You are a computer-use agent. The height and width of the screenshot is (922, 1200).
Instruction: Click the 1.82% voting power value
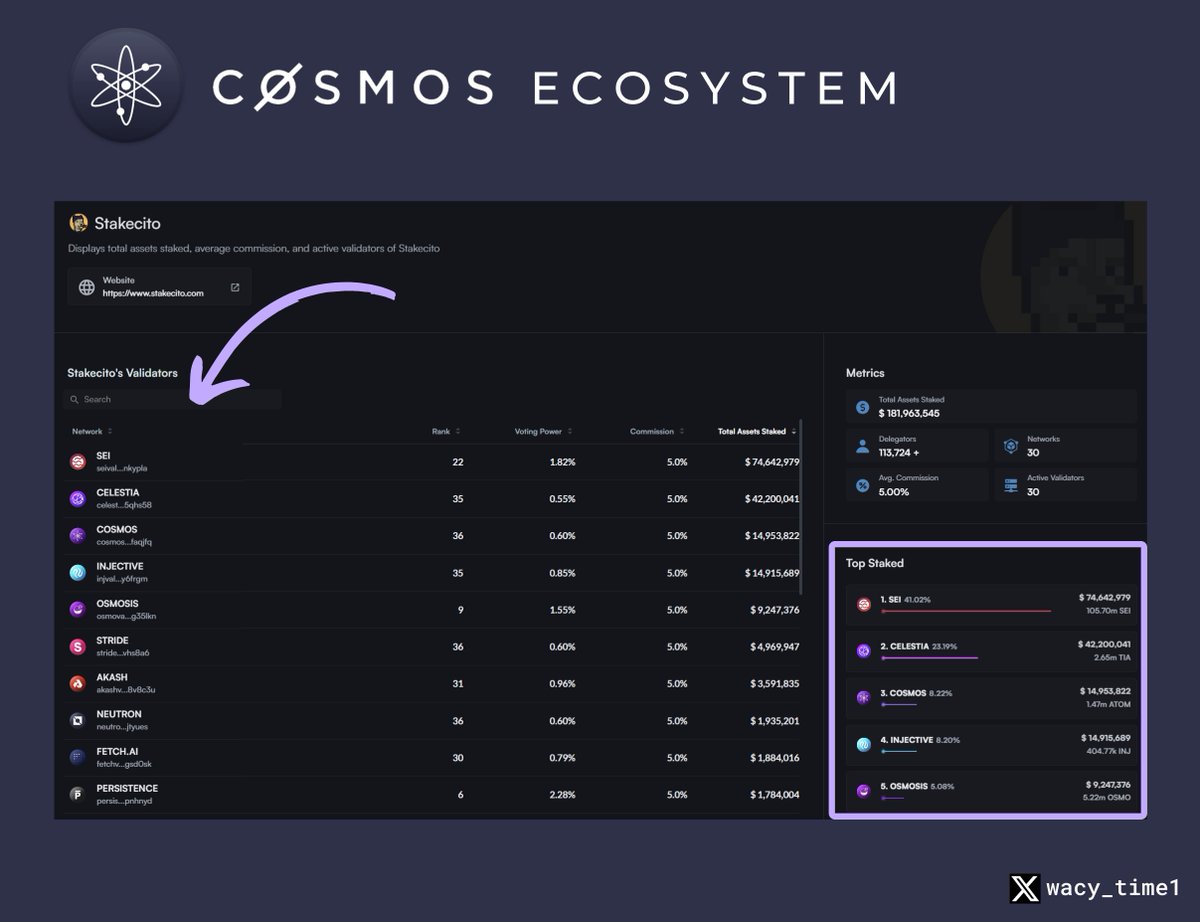coord(563,461)
